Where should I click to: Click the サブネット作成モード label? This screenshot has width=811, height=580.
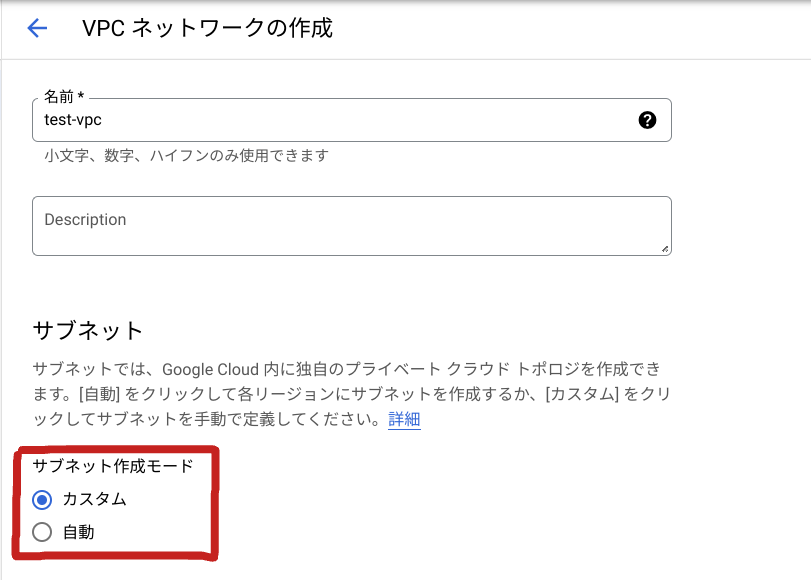click(x=113, y=466)
